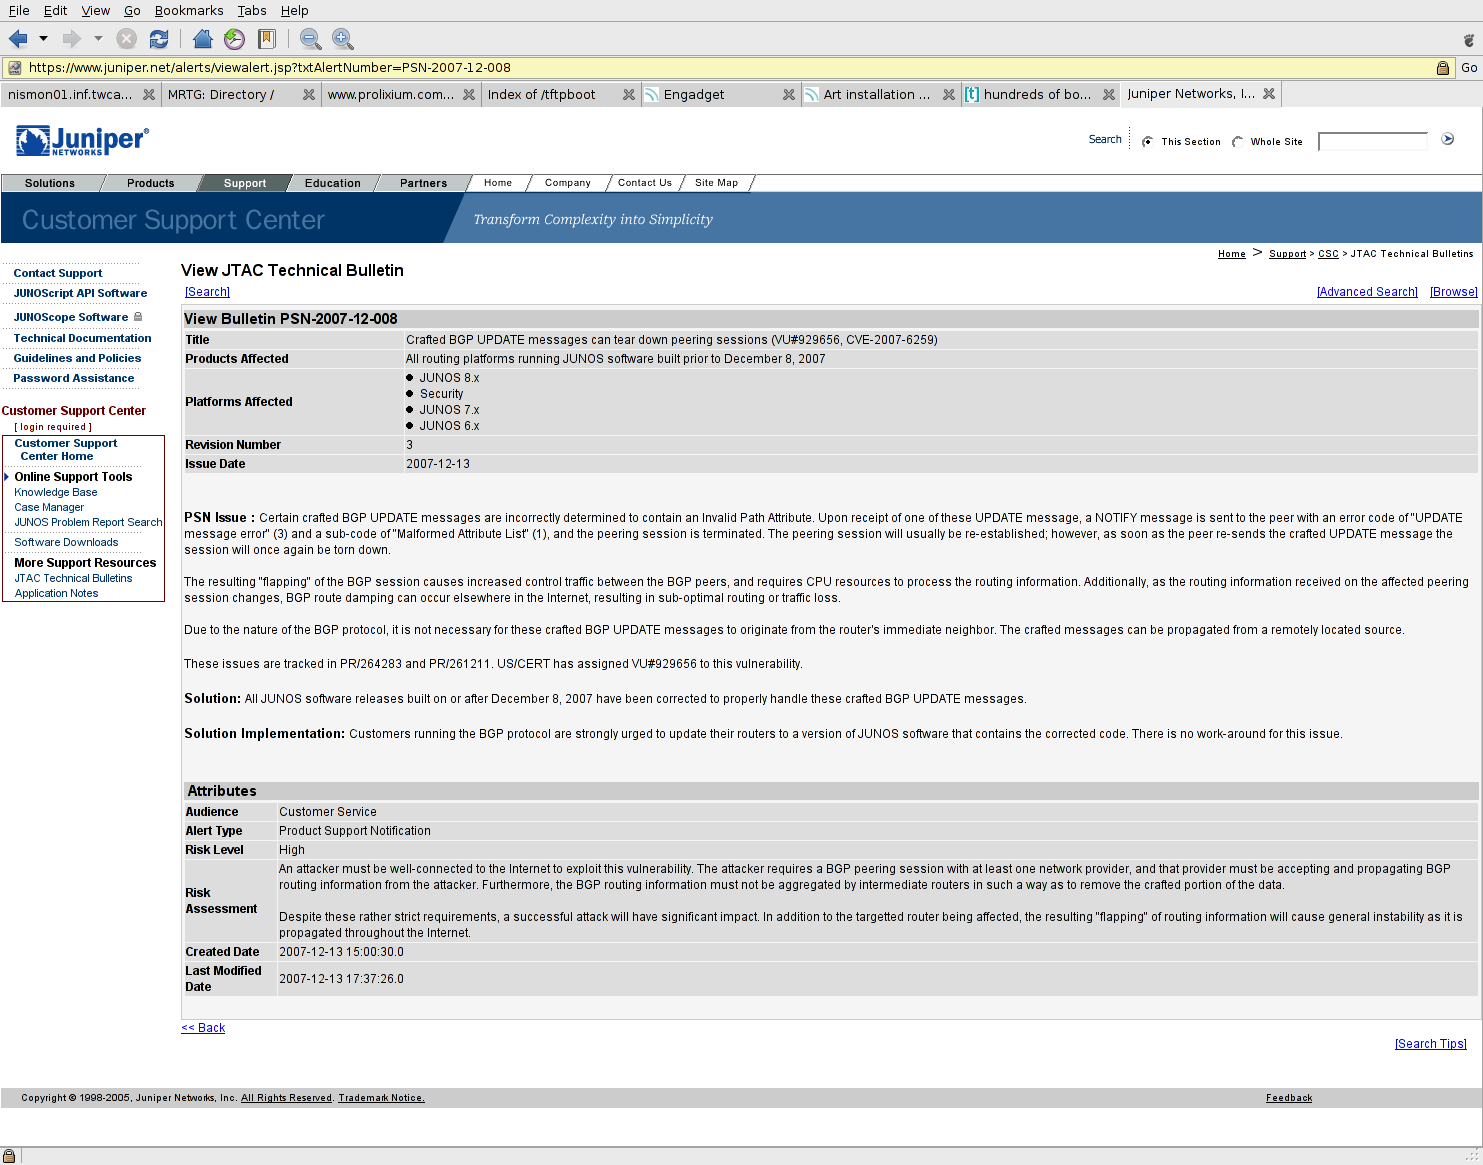Click the [Browse] link
This screenshot has width=1483, height=1165.
pos(1454,292)
